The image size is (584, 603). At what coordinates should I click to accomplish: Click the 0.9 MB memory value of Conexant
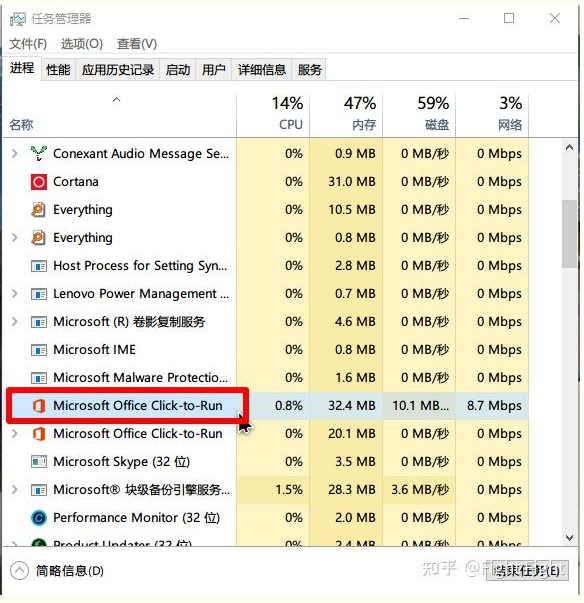[355, 153]
